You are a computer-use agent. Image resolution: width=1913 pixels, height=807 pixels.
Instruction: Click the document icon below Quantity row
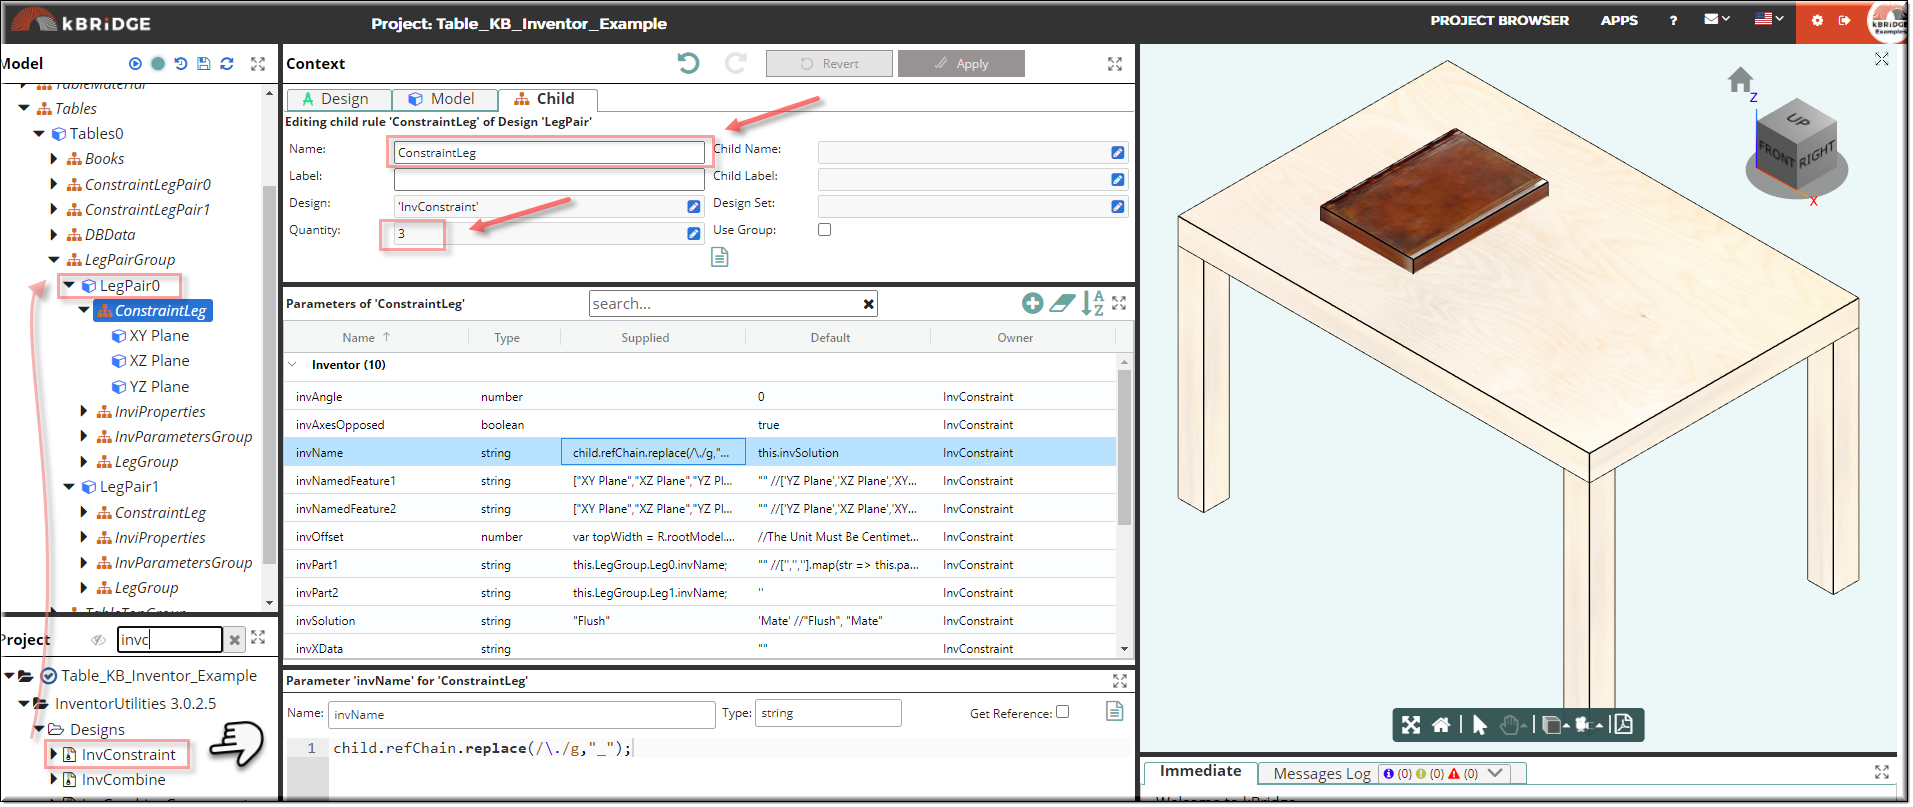[719, 258]
